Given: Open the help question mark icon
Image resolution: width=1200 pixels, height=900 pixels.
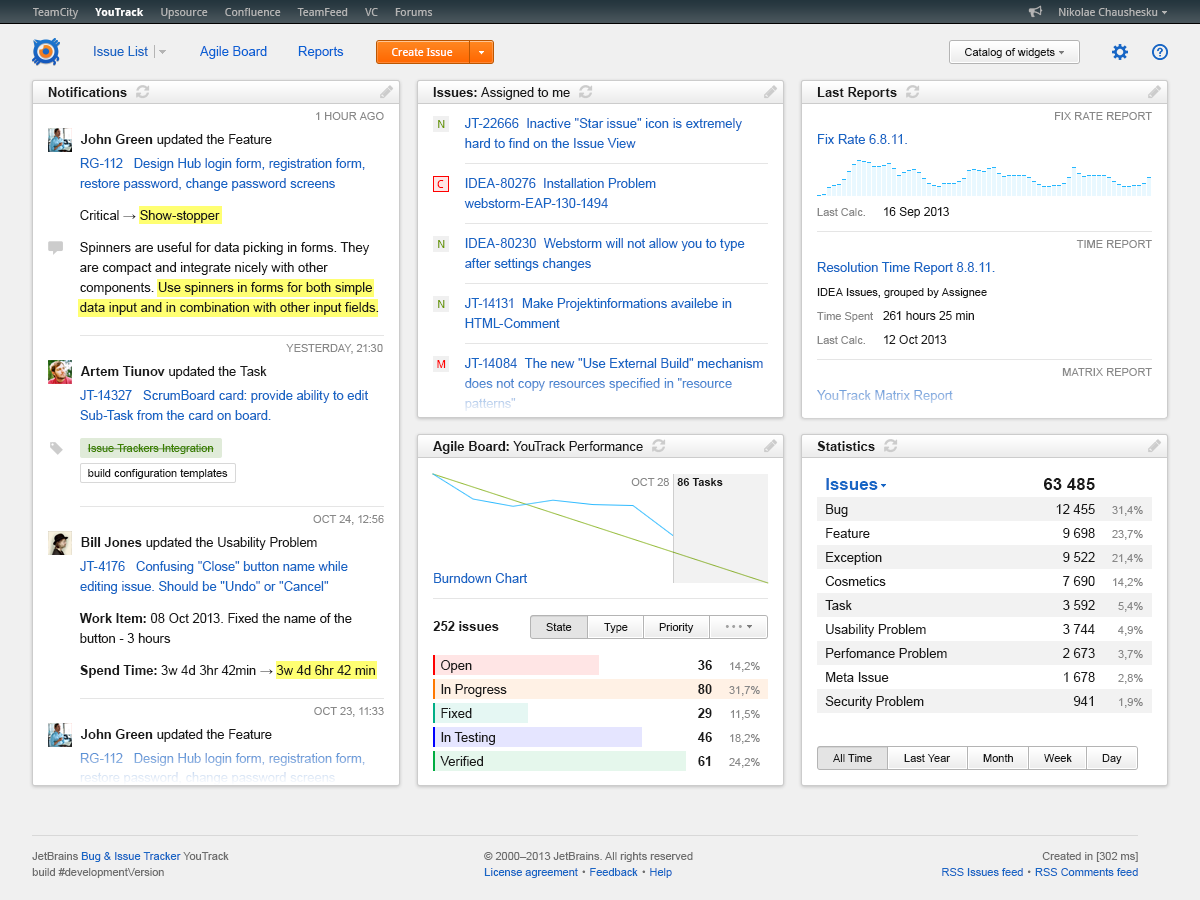Looking at the screenshot, I should tap(1160, 52).
